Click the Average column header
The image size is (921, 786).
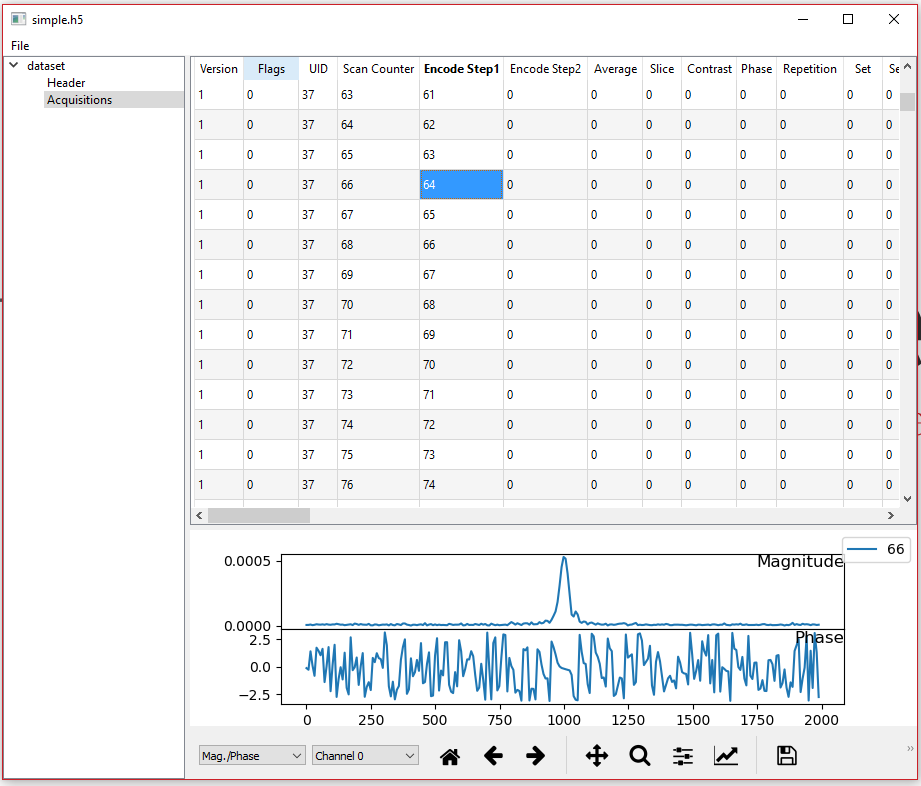(x=615, y=69)
